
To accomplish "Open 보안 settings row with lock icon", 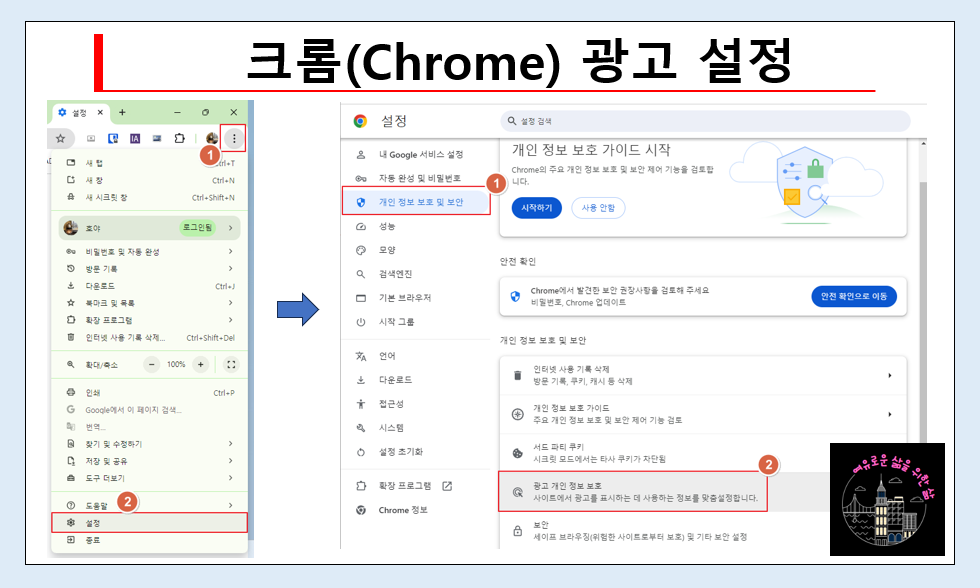I will (703, 531).
